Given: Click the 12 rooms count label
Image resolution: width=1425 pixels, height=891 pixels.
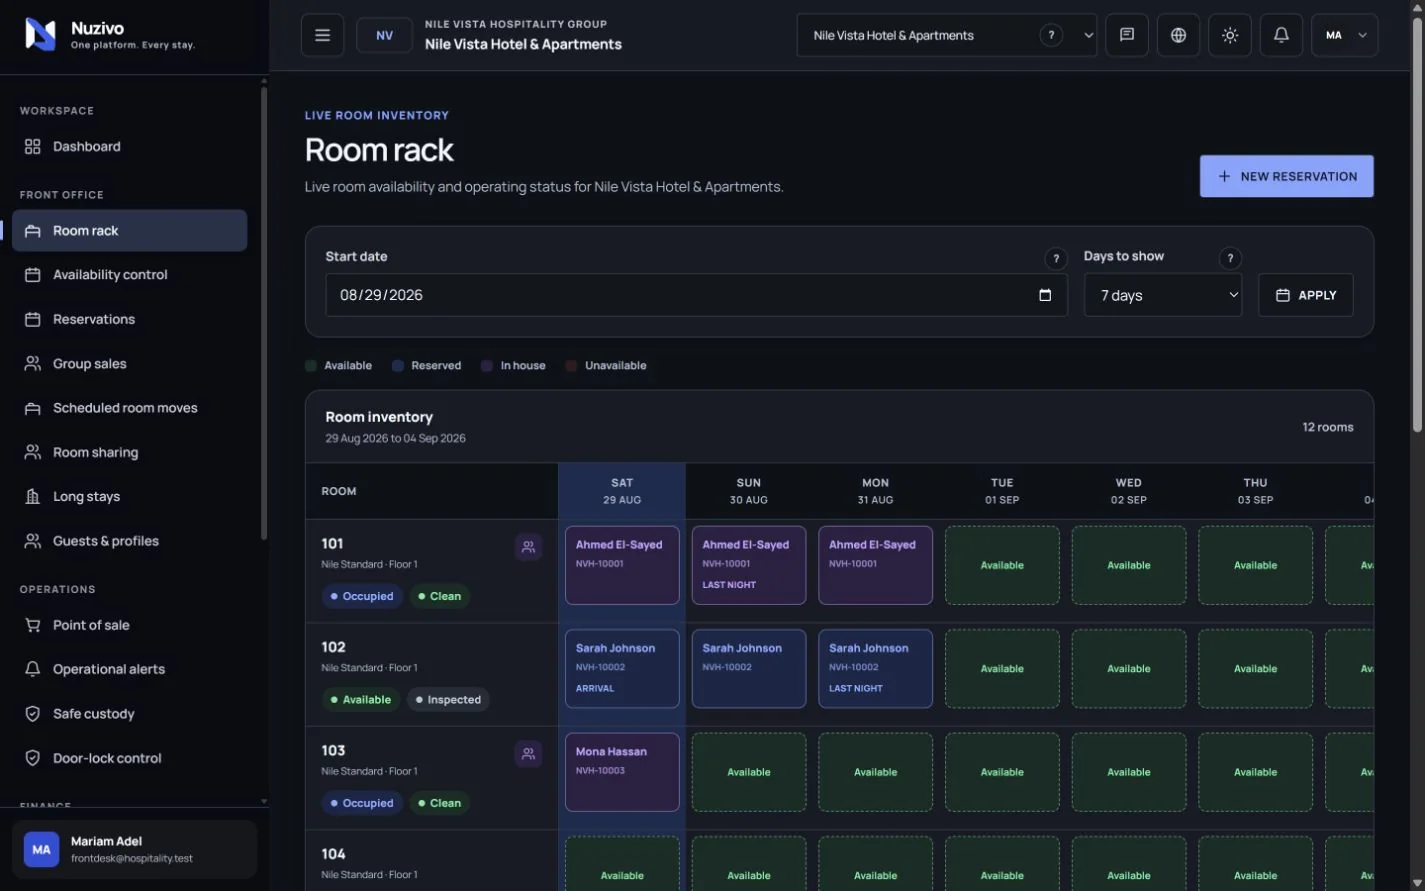Looking at the screenshot, I should point(1328,427).
